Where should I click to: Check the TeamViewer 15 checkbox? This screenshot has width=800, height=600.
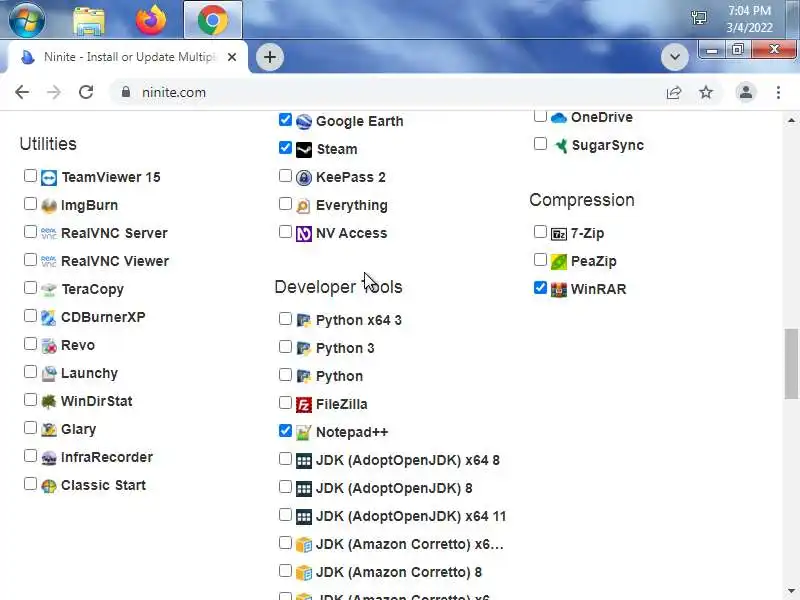click(30, 176)
